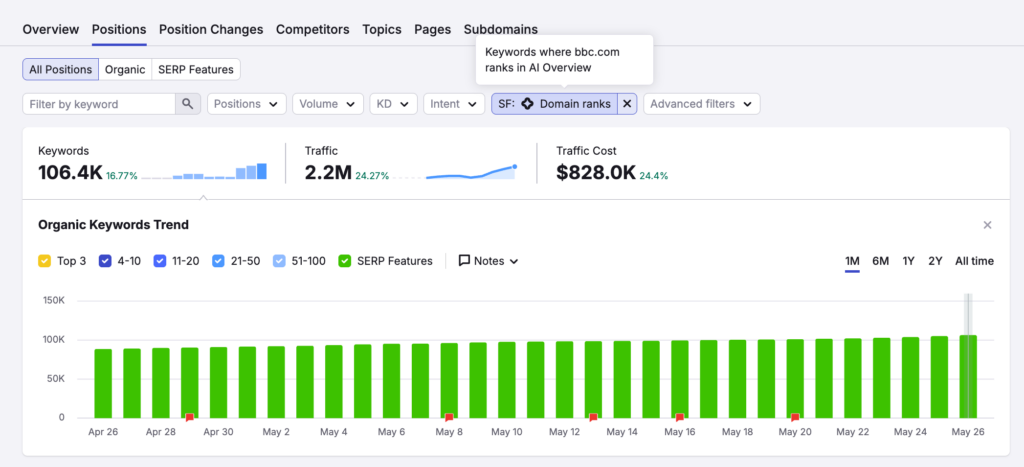The image size is (1024, 467).
Task: Close the Organic Keywords Trend panel
Action: (x=987, y=225)
